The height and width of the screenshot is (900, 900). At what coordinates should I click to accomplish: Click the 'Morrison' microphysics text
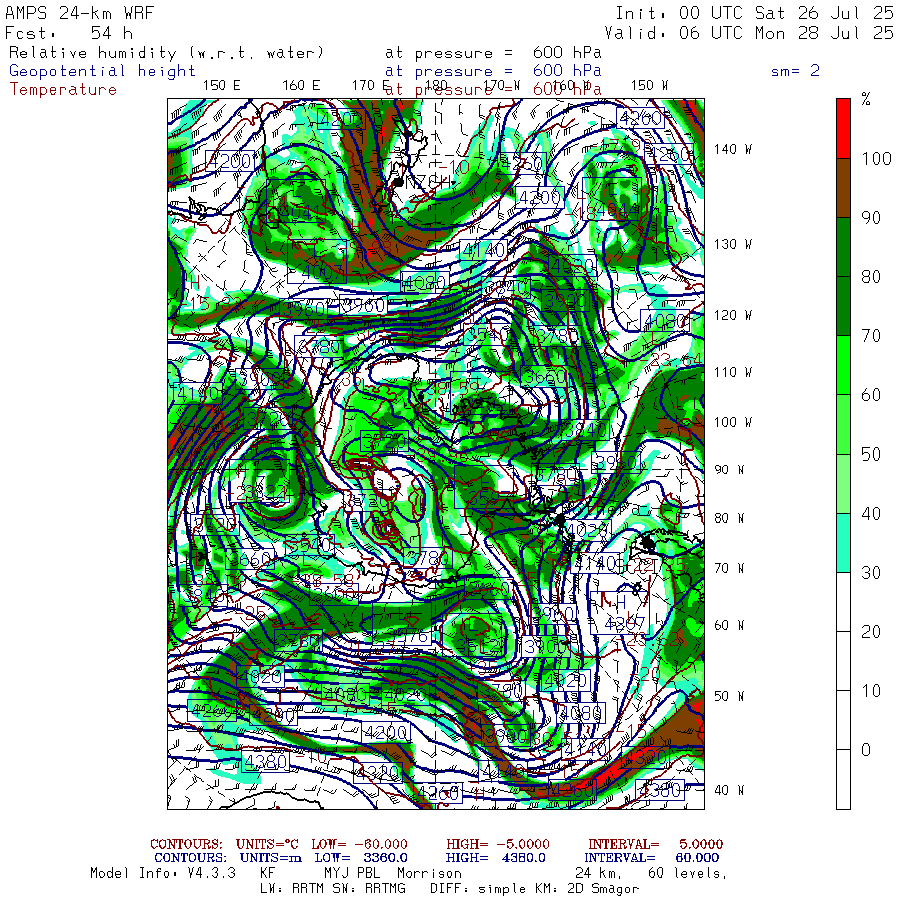pyautogui.click(x=429, y=874)
